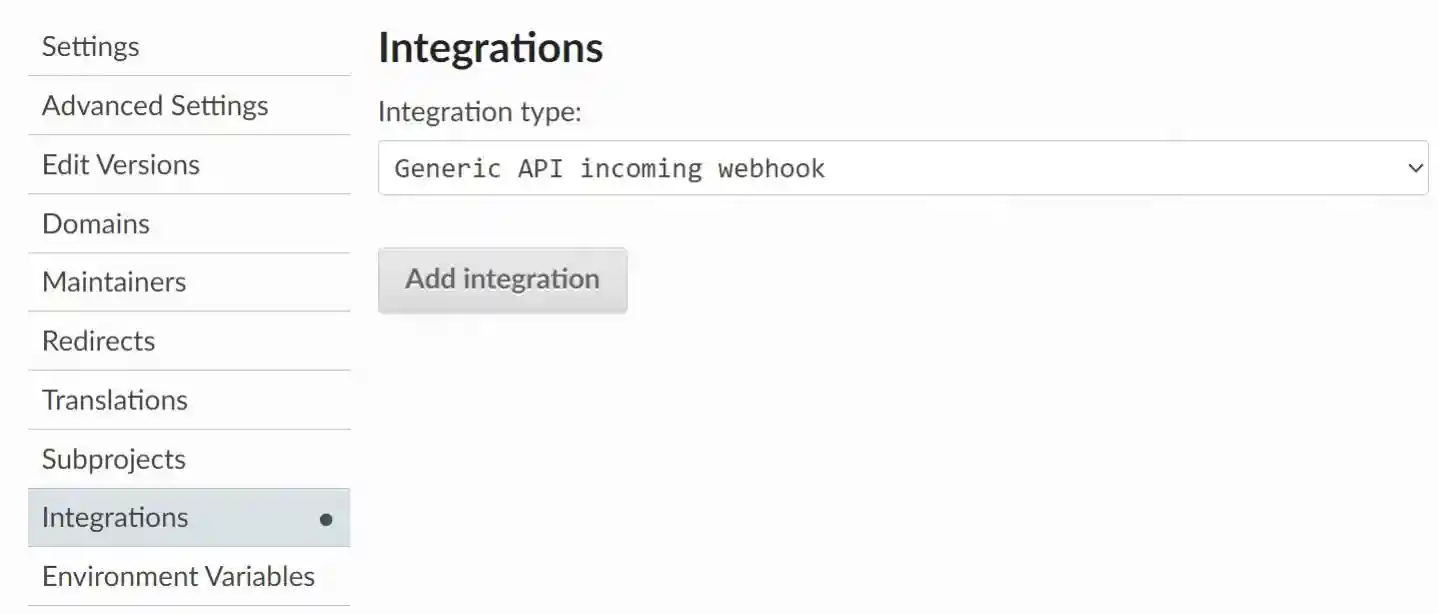Go to the Translations section
The height and width of the screenshot is (614, 1439).
click(114, 400)
